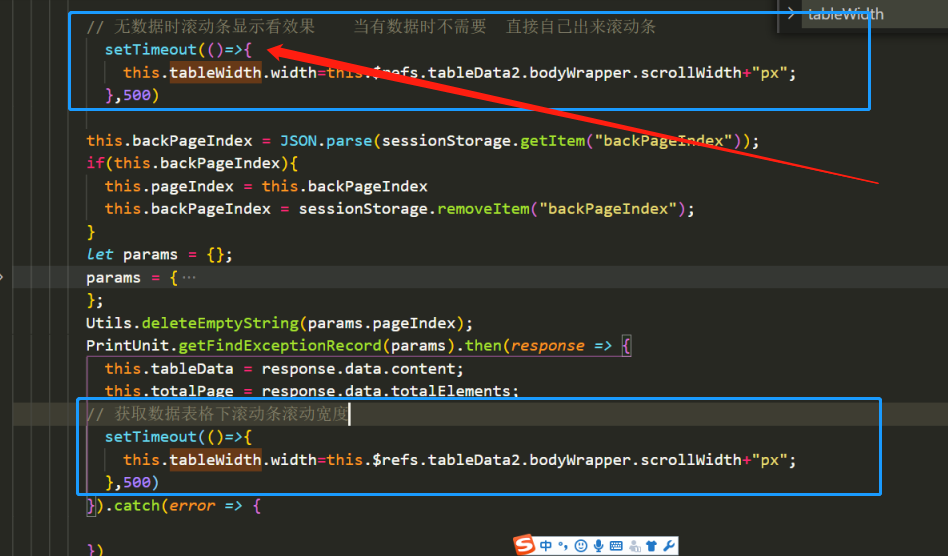948x556 pixels.
Task: Click the removeItem method name
Action: 483,209
